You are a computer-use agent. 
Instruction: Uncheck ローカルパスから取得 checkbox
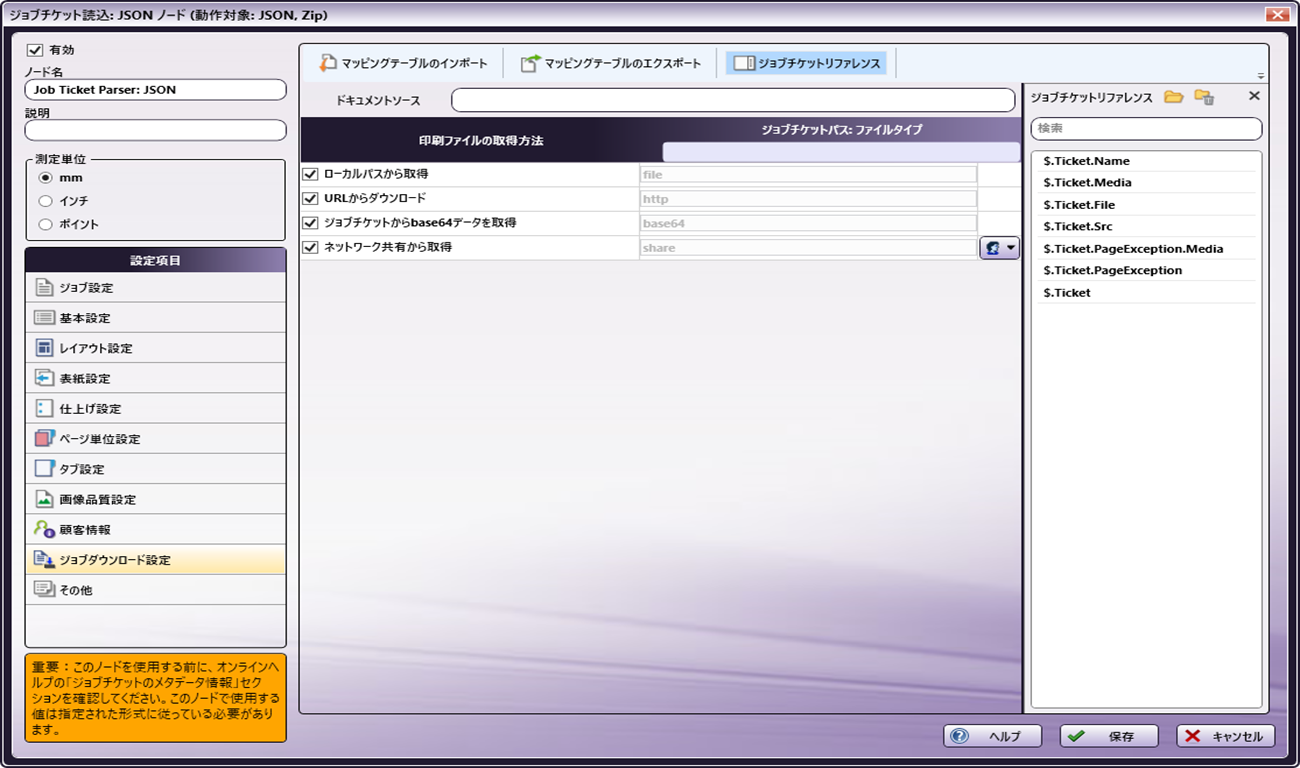(310, 174)
